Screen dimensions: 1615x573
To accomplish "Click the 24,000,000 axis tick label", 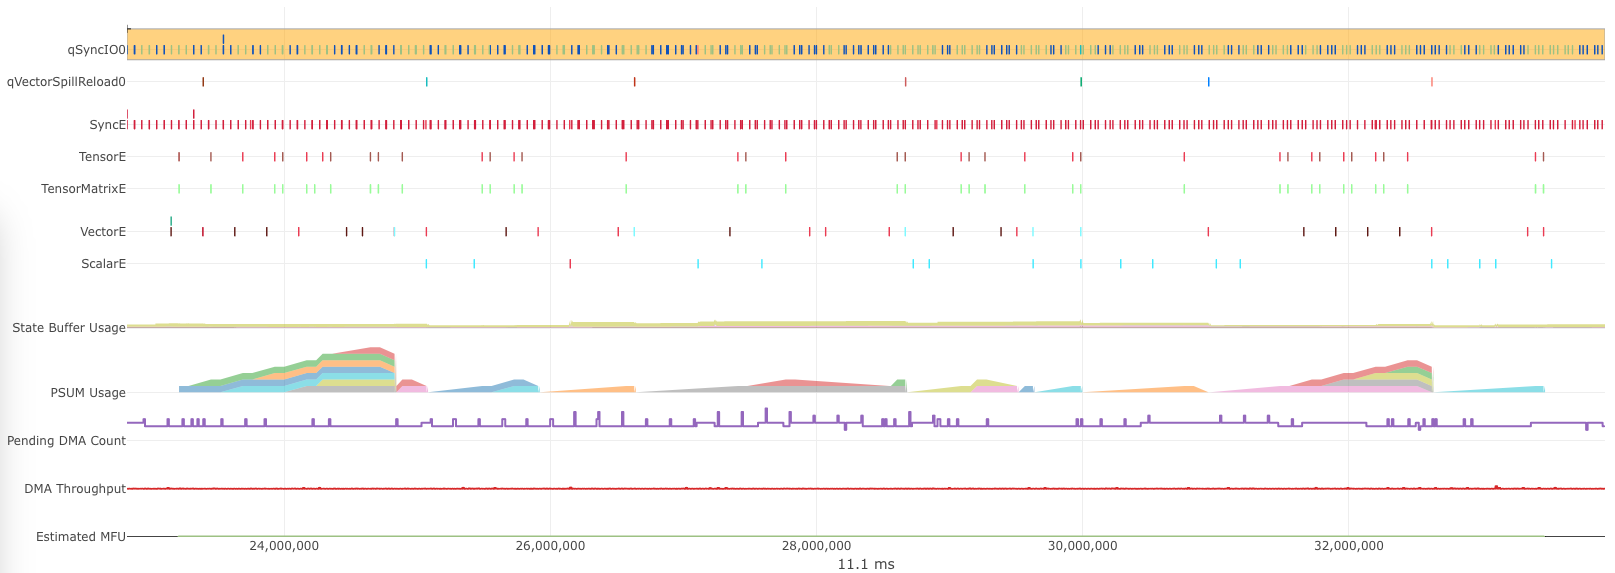I will (284, 546).
